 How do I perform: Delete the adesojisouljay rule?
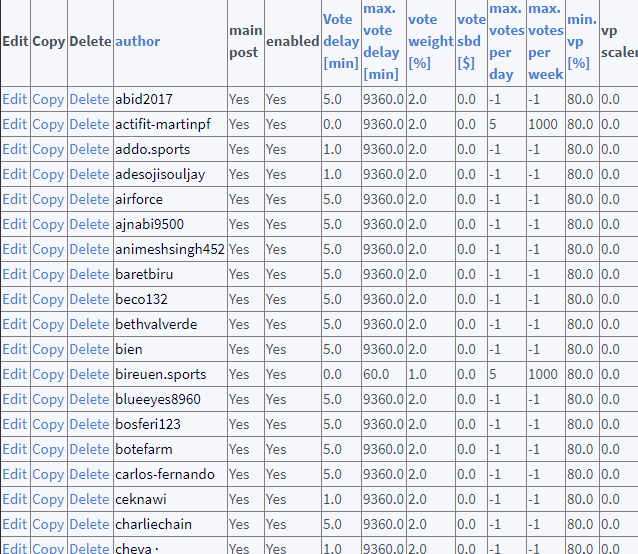tap(90, 174)
